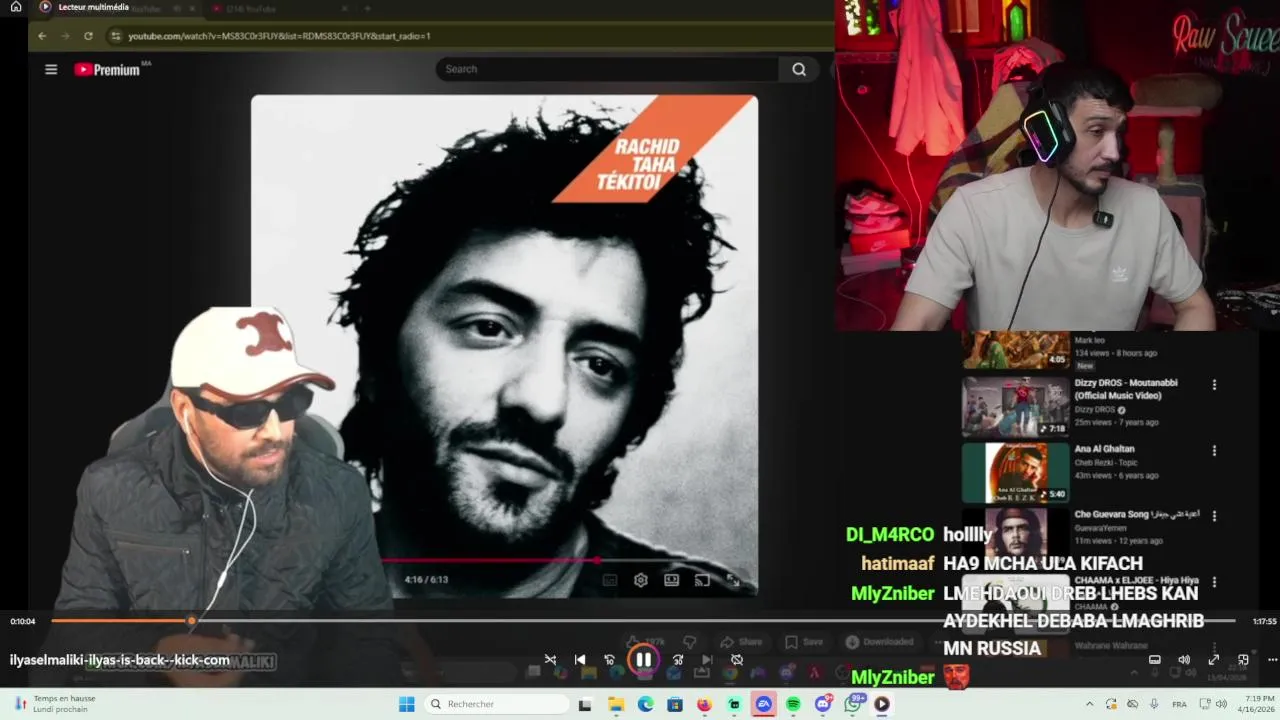The image size is (1280, 720).
Task: Open the YouTube hamburger guide menu
Action: pyautogui.click(x=51, y=69)
